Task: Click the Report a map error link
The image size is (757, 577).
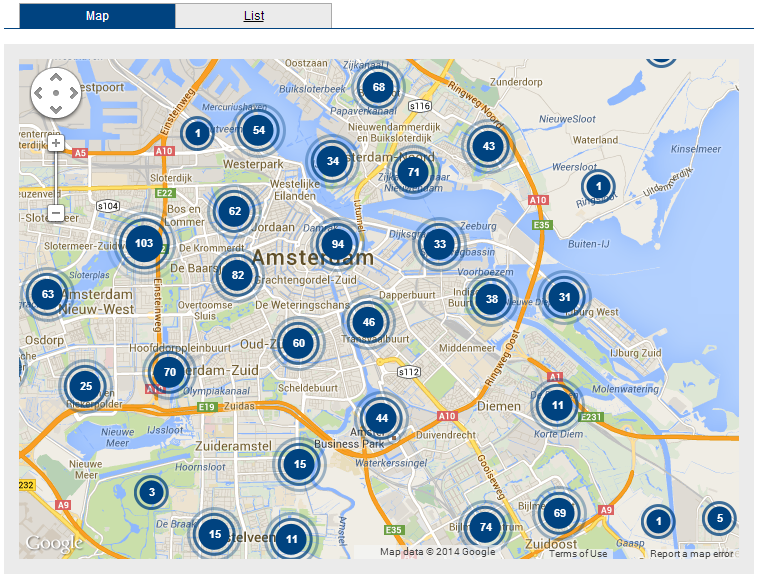Action: pyautogui.click(x=692, y=554)
